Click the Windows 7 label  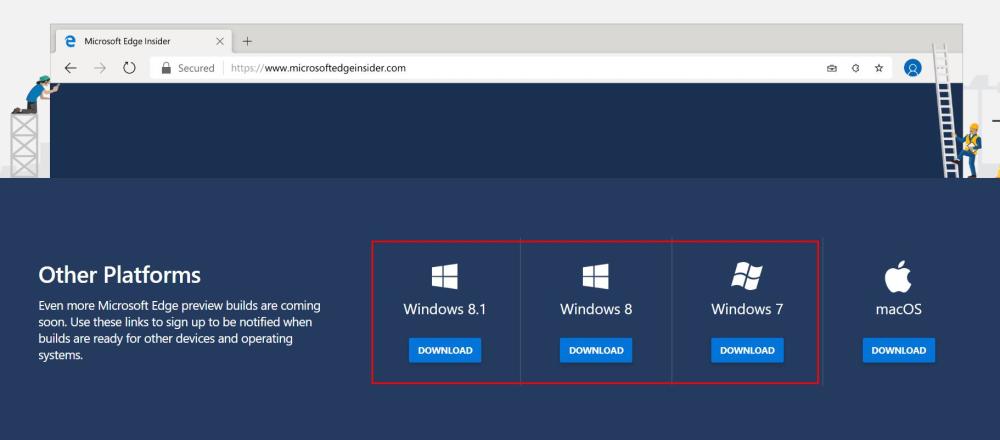(x=747, y=310)
